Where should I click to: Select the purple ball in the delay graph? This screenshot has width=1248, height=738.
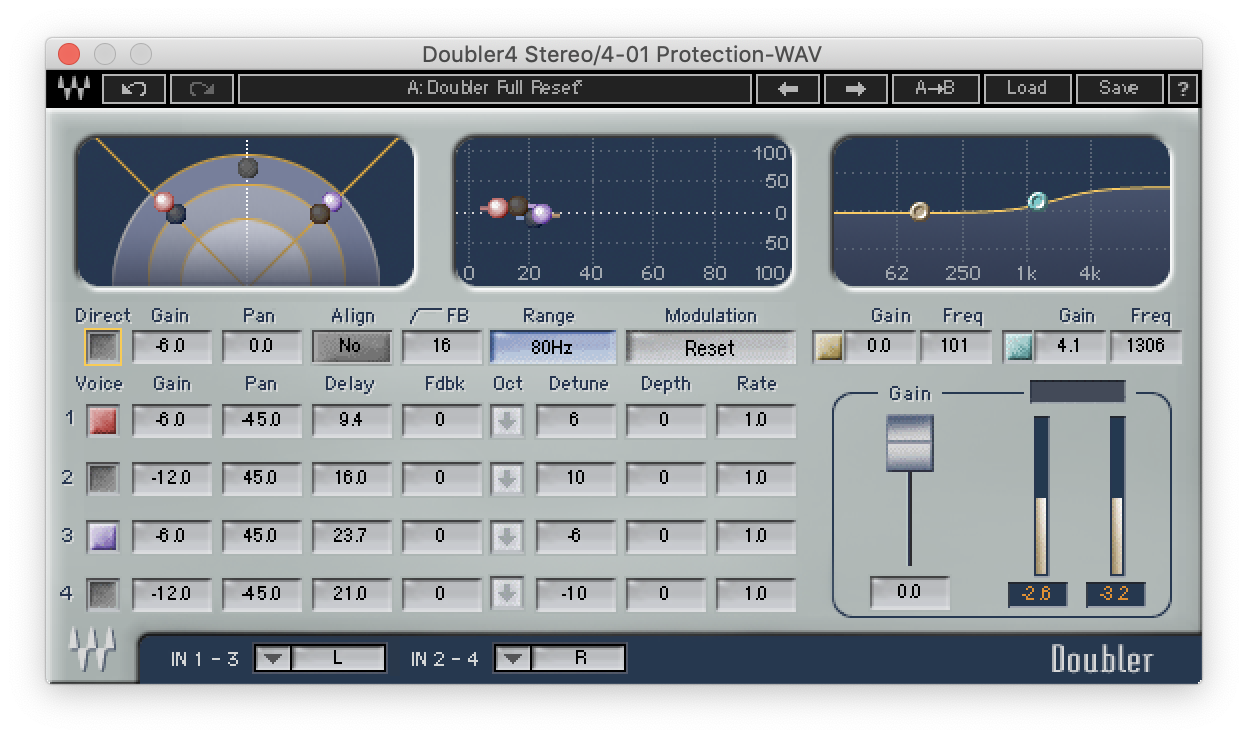click(541, 213)
